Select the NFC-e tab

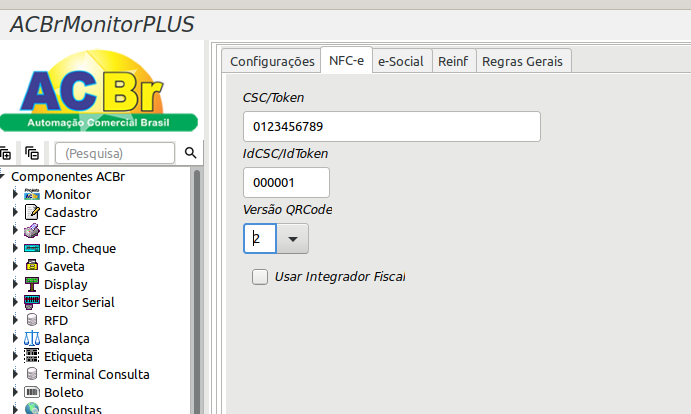tap(346, 60)
